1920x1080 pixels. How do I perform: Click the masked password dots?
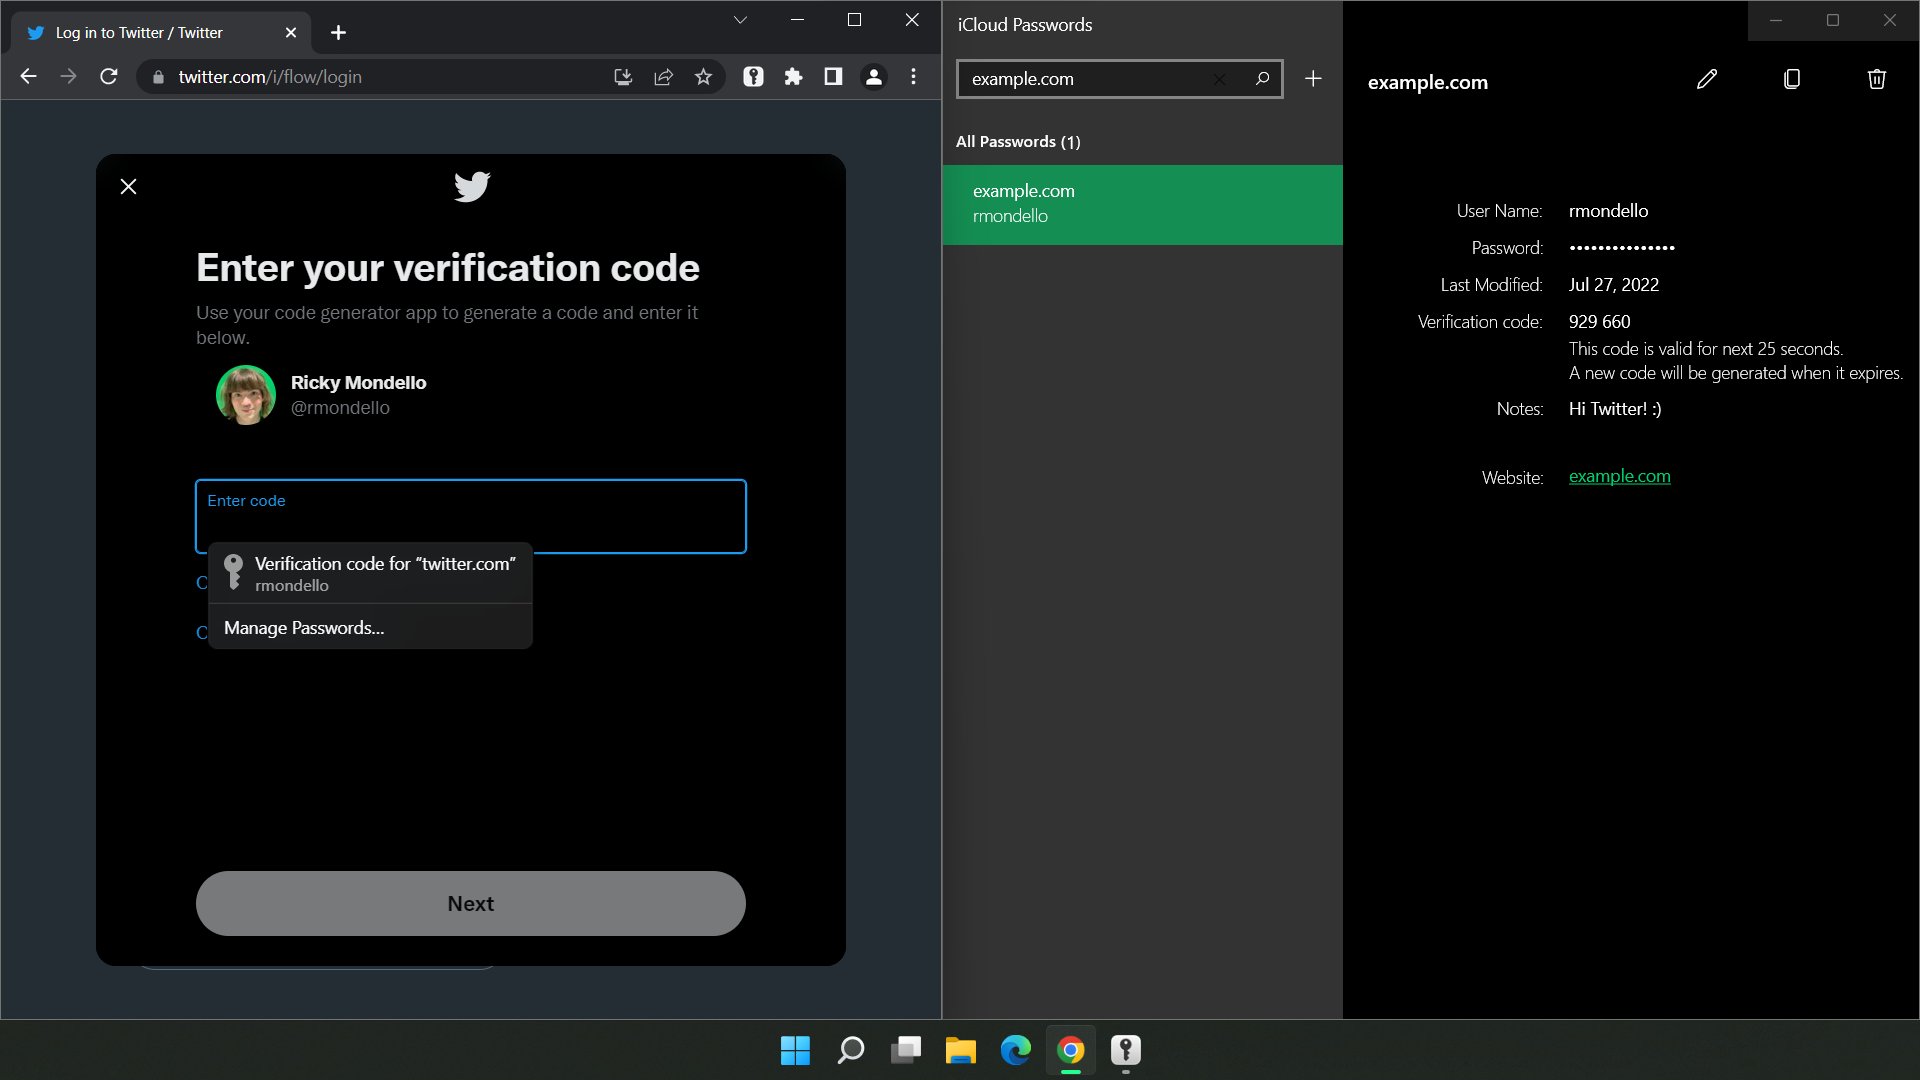[1622, 247]
